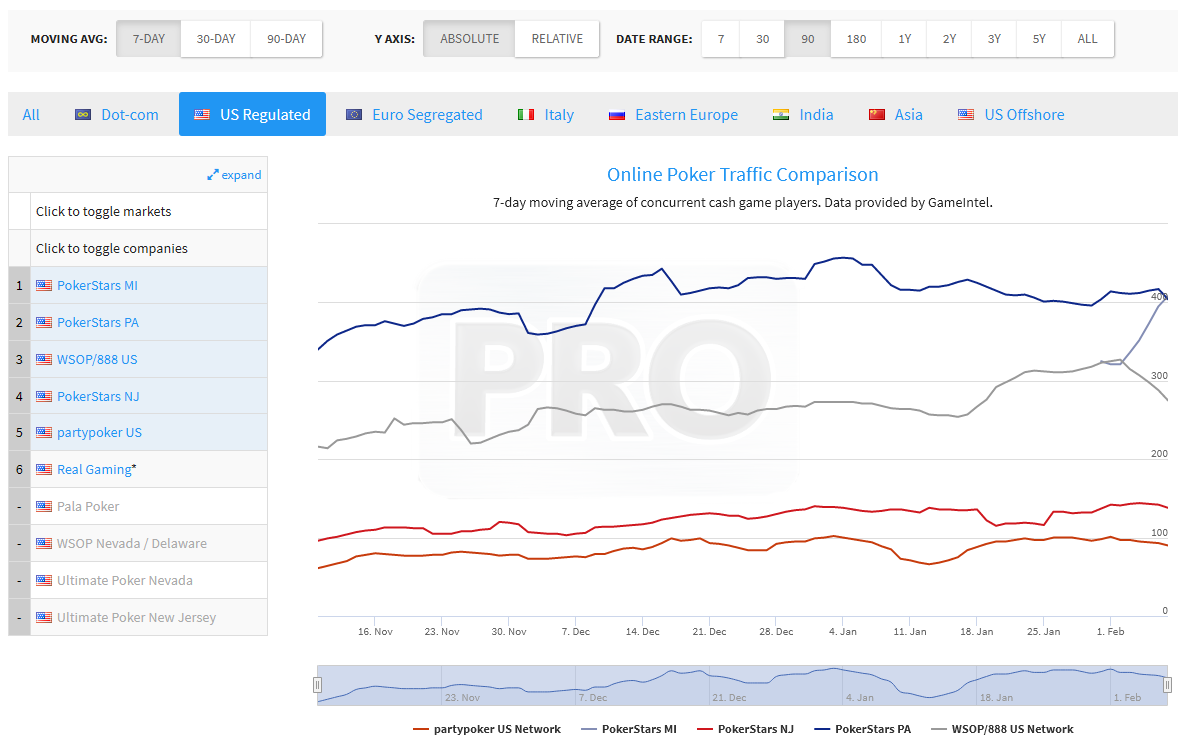This screenshot has width=1188, height=746.
Task: Open the PokerStars NJ link
Action: (98, 397)
